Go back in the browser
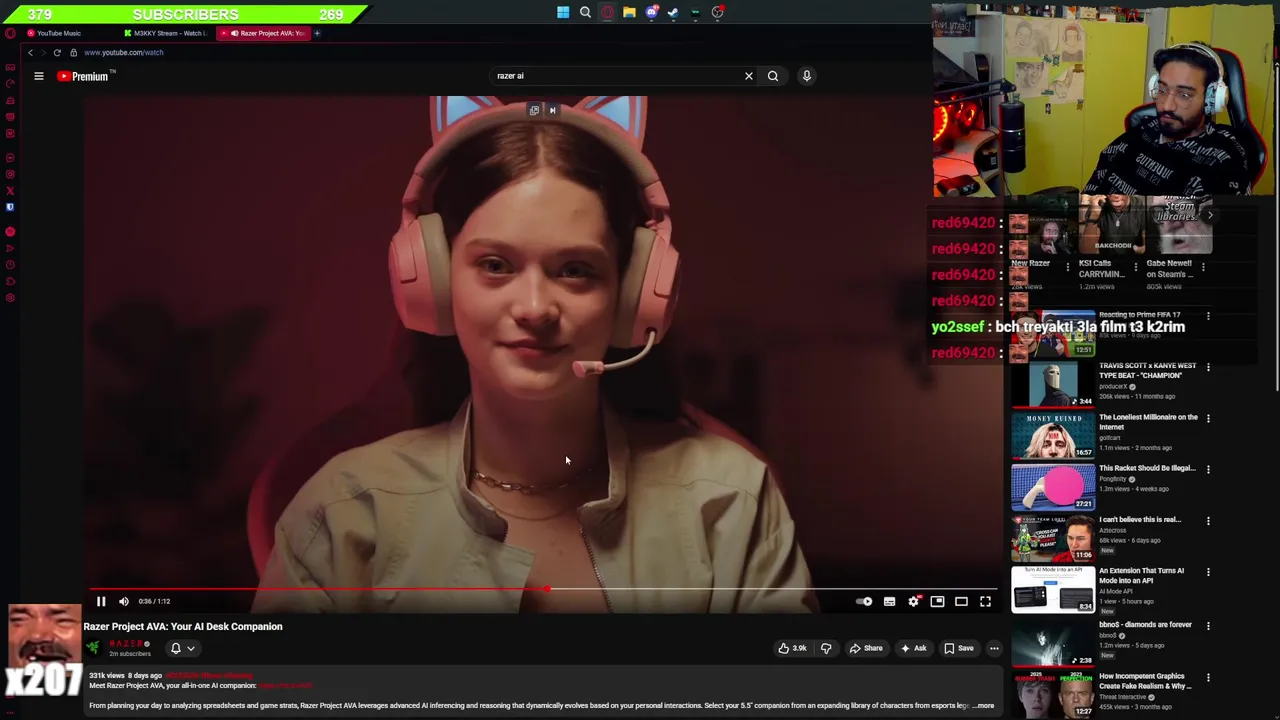The width and height of the screenshot is (1280, 720). (x=30, y=52)
